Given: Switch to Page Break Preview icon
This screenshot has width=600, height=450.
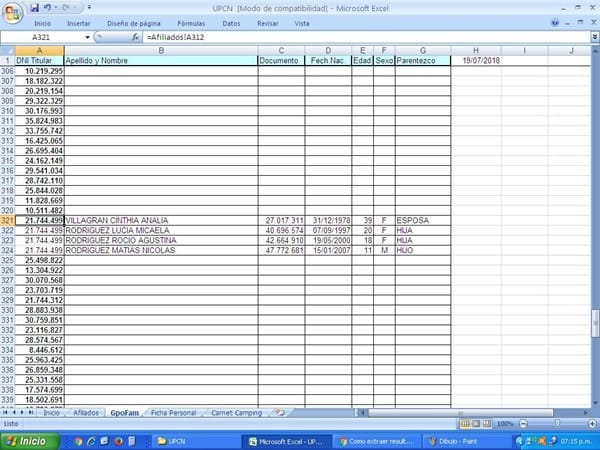Looking at the screenshot, I should pos(487,424).
